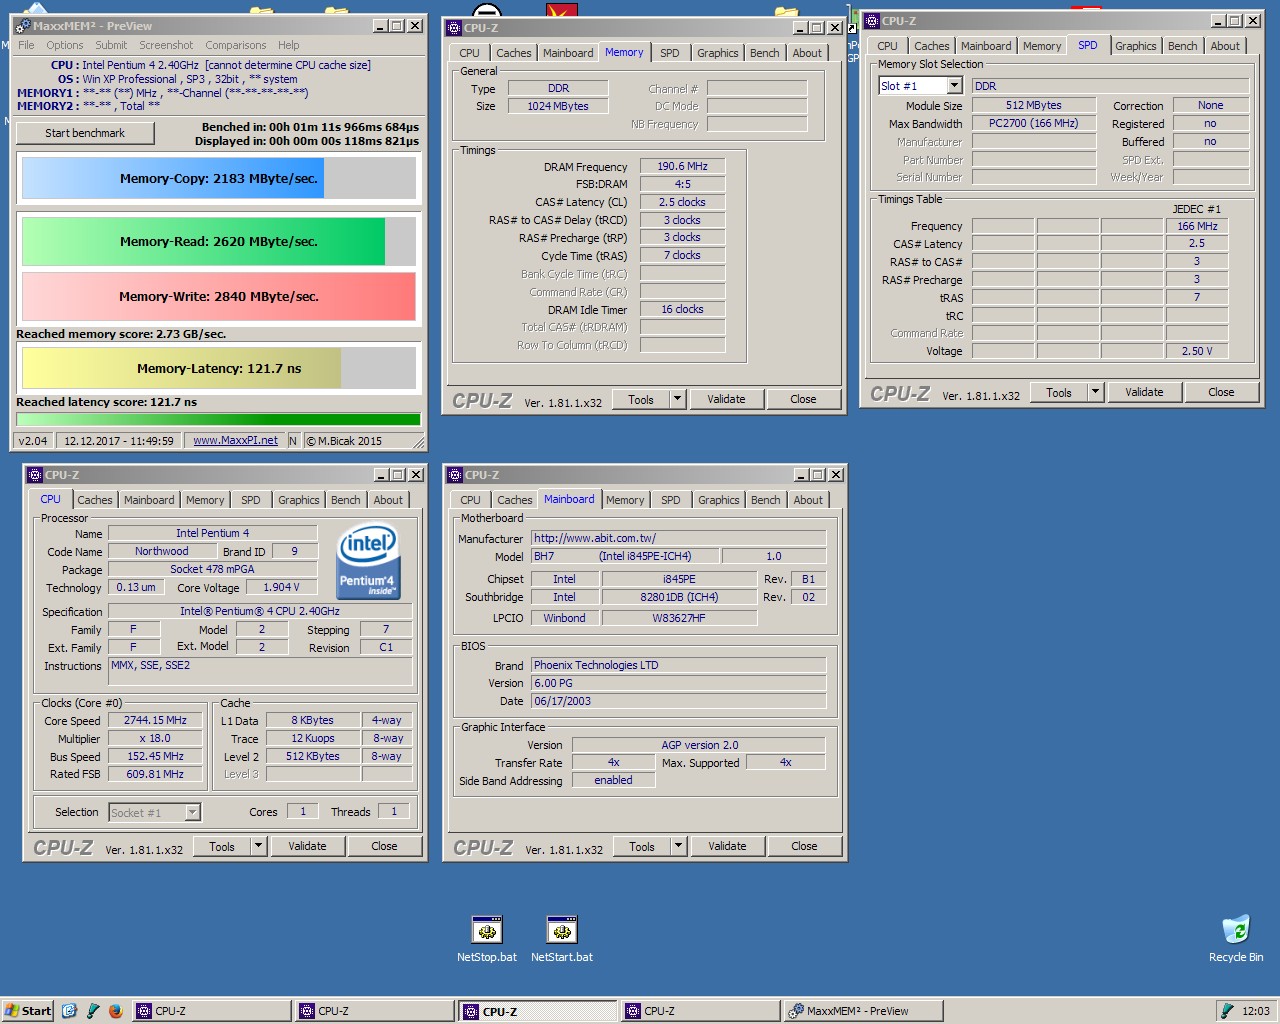This screenshot has width=1280, height=1024.
Task: Click the Memory-Read 2620 MByte/sec result bar
Action: tap(219, 241)
